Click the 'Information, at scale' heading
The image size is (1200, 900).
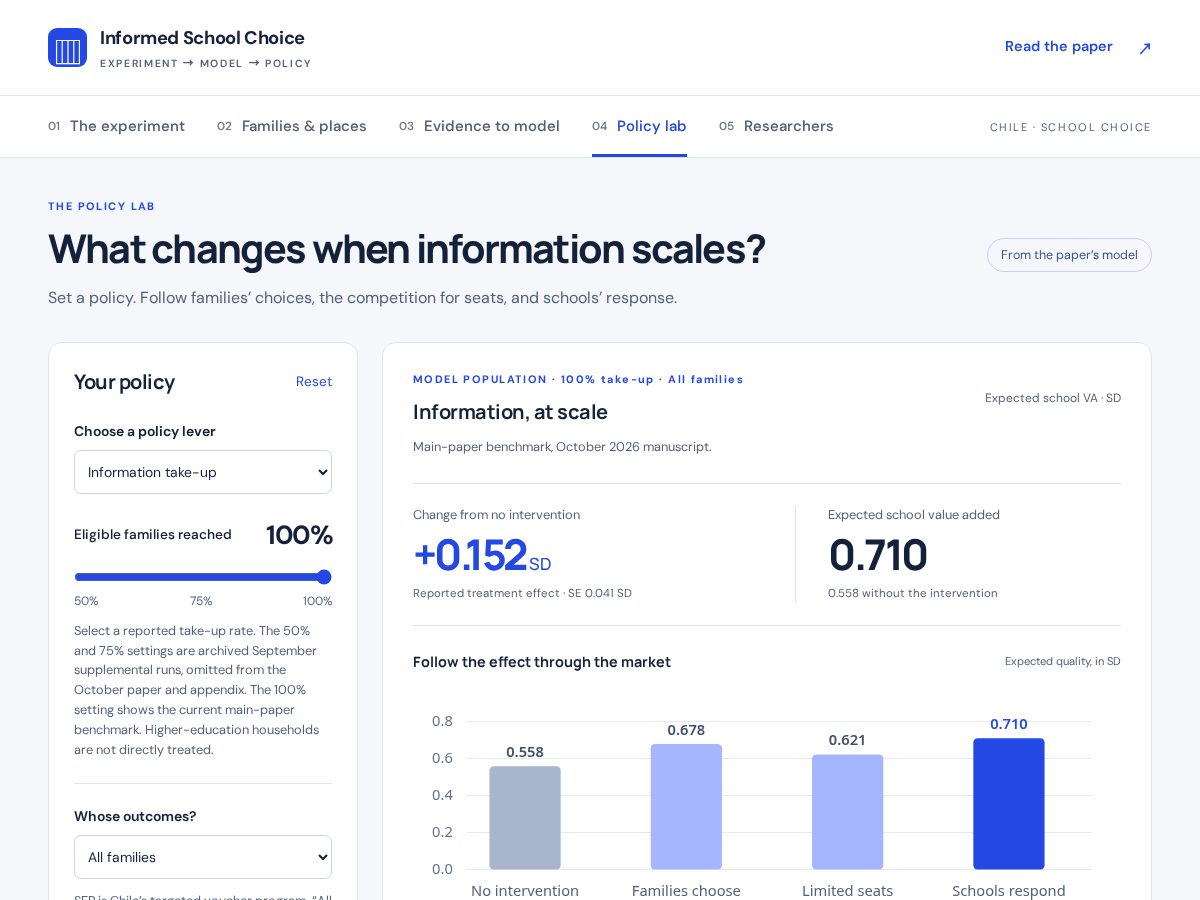click(x=510, y=412)
